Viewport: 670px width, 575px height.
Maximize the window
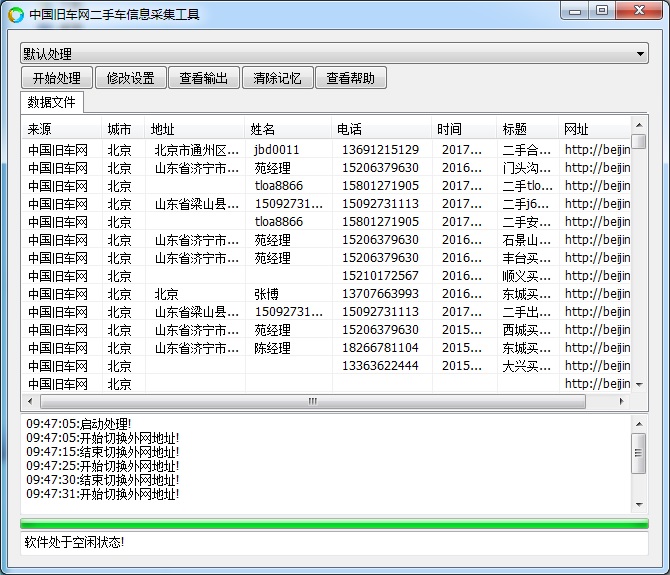click(x=602, y=10)
